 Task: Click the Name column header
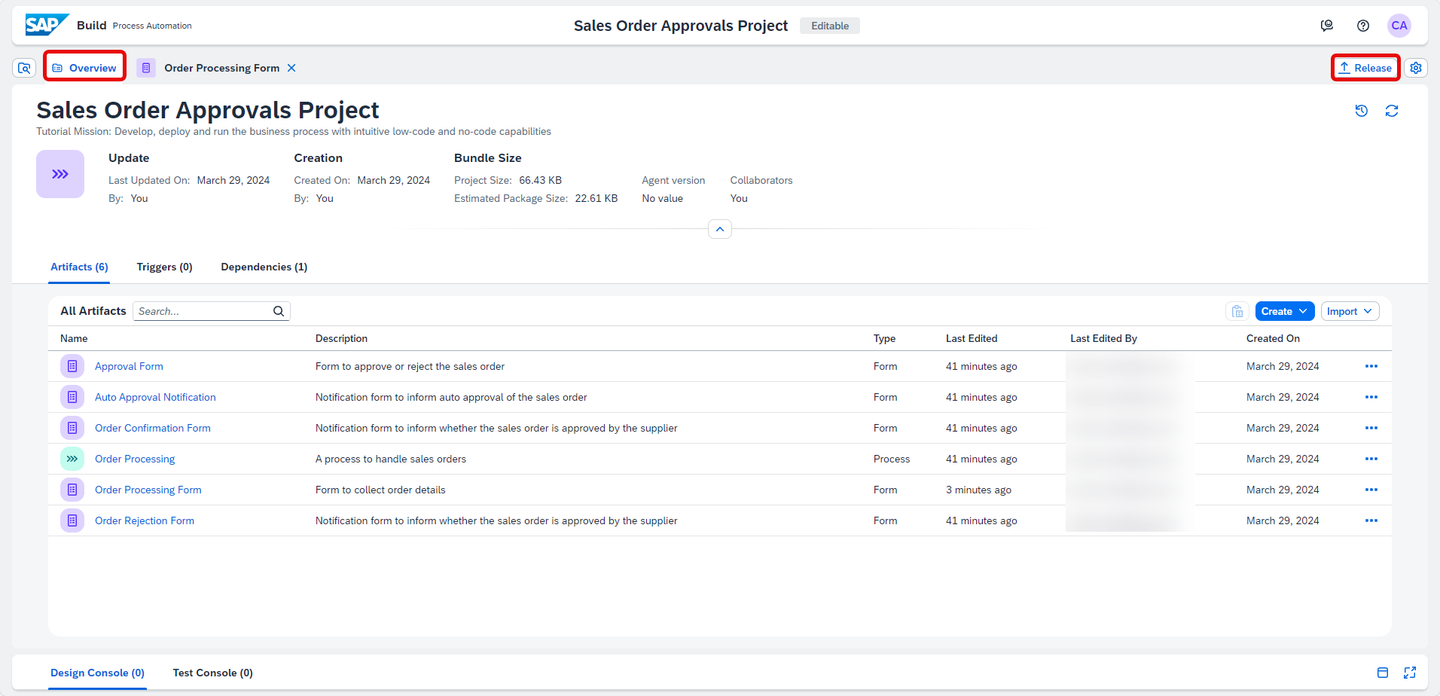pyautogui.click(x=74, y=339)
